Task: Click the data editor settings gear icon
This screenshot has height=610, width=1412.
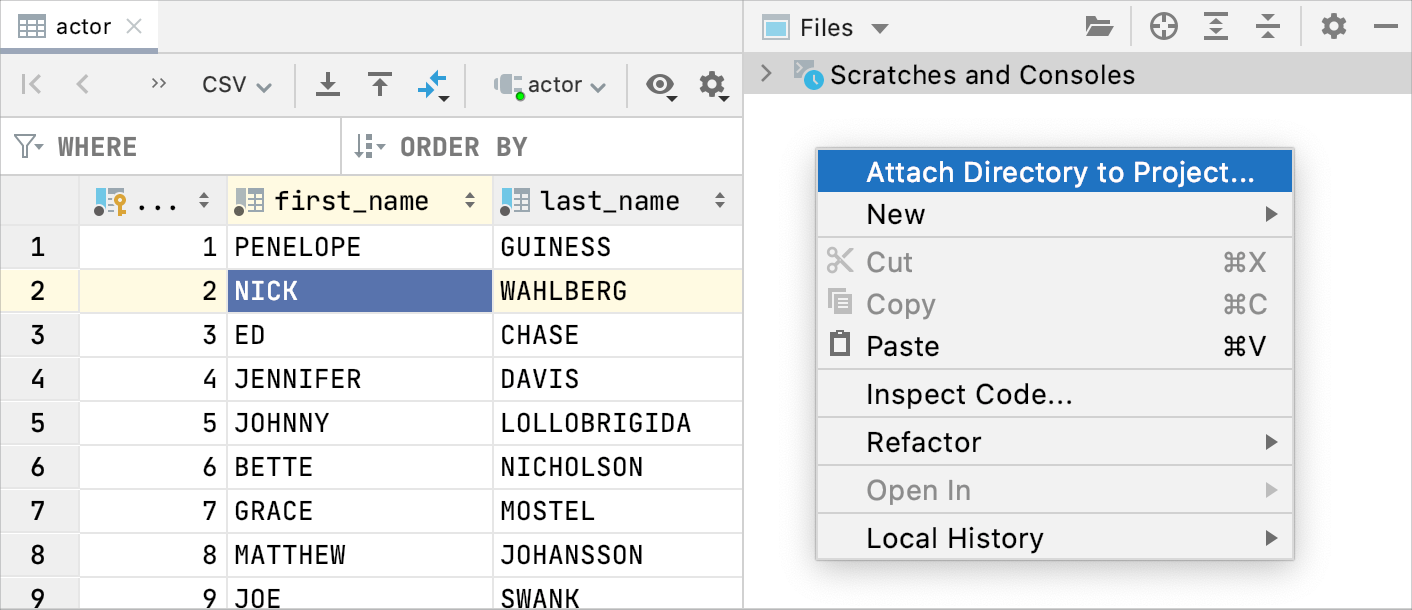Action: click(712, 86)
